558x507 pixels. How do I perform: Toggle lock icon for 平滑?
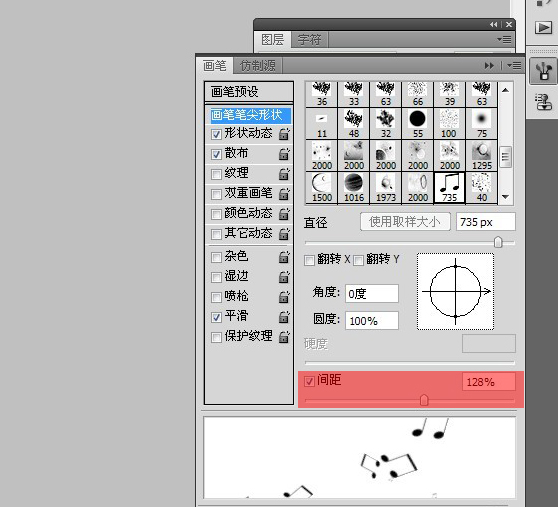pyautogui.click(x=284, y=316)
